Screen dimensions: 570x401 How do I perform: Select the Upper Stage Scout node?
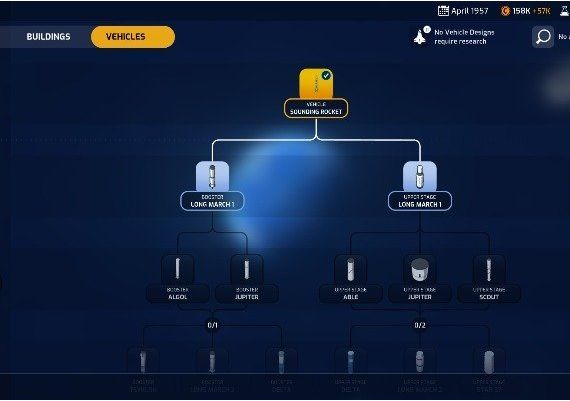(x=489, y=278)
